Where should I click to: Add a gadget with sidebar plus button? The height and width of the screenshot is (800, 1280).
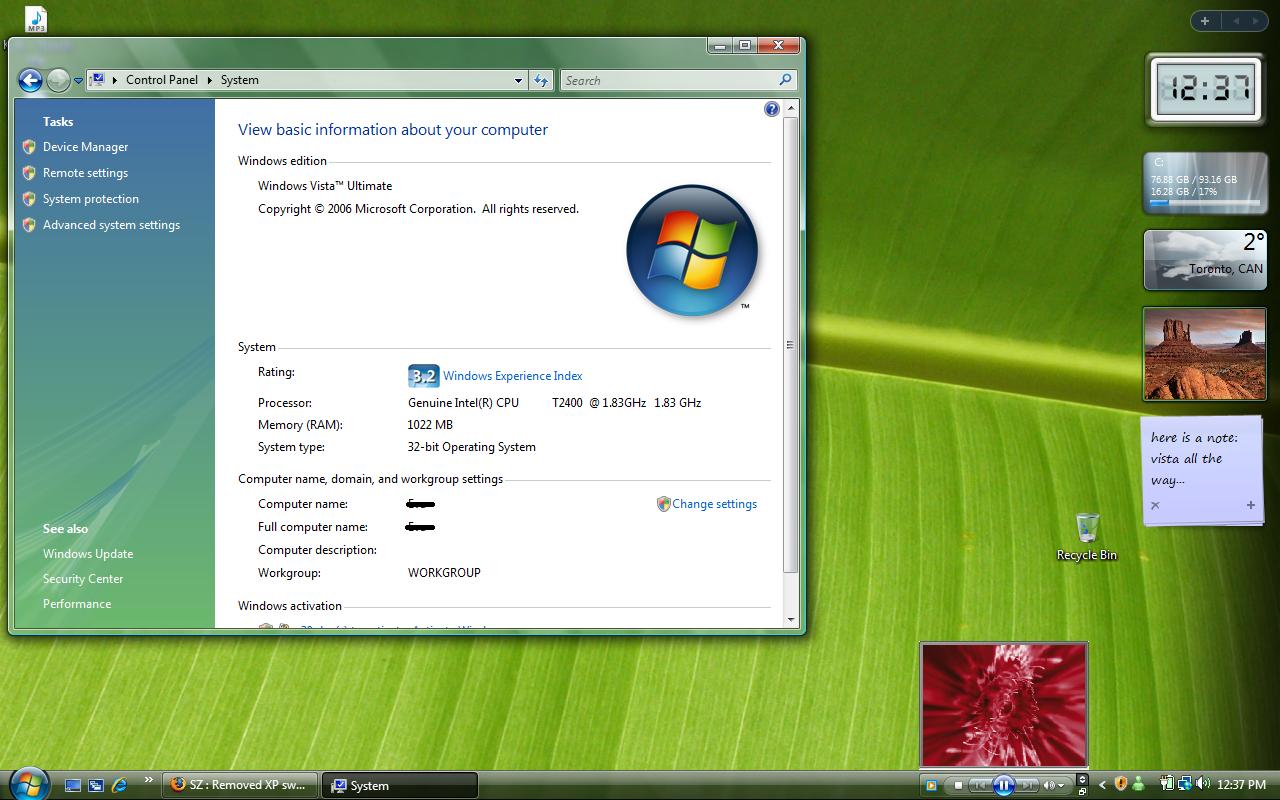click(1205, 21)
